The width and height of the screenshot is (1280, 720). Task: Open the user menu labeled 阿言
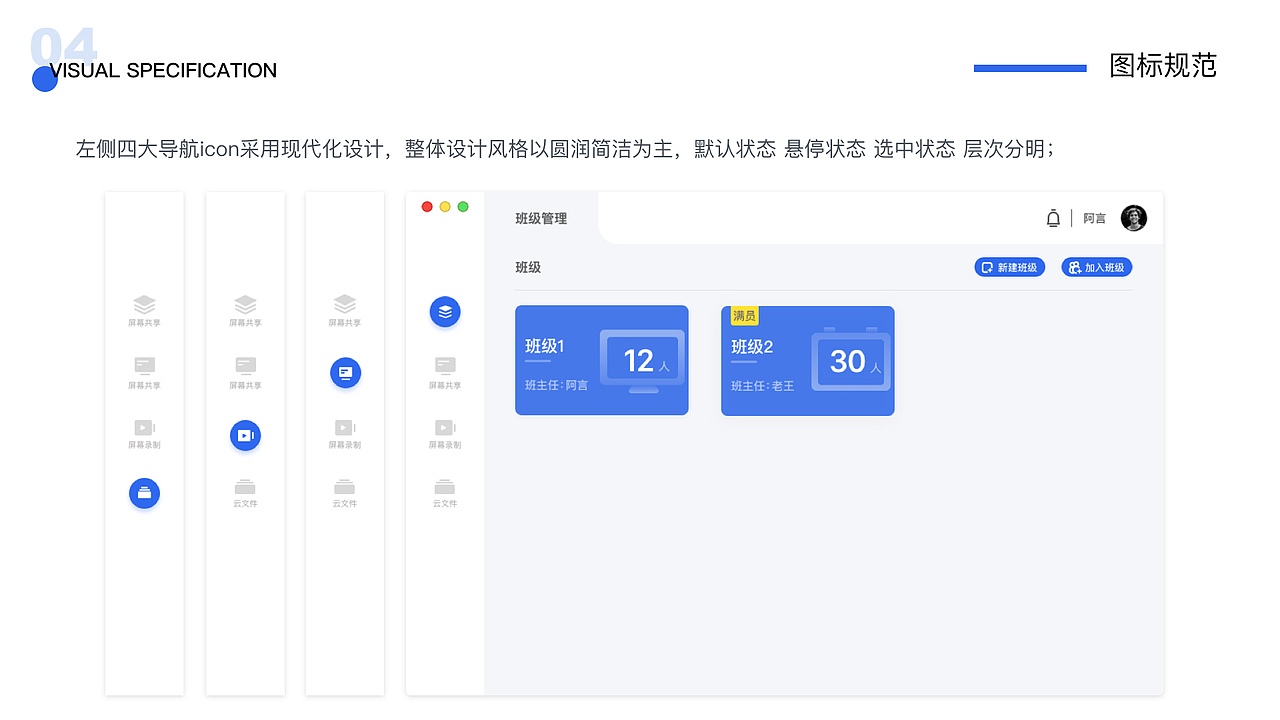coord(1095,217)
